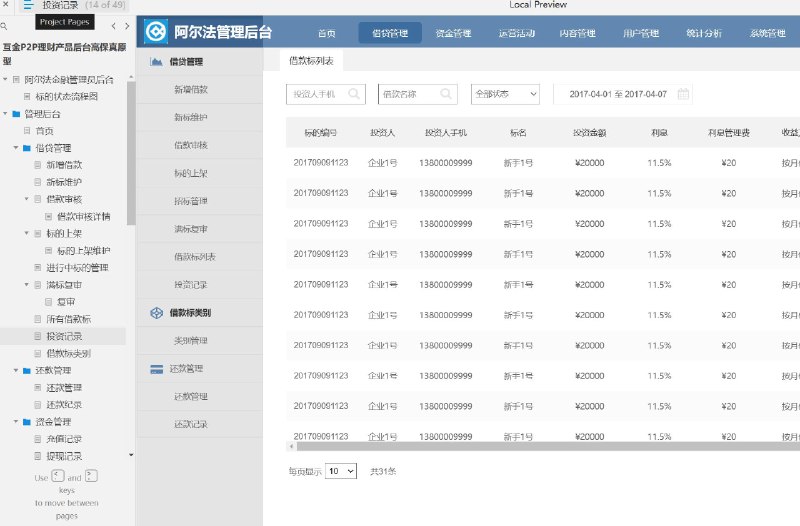
Task: Open 标的状态流程图 page in tree
Action: point(66,96)
